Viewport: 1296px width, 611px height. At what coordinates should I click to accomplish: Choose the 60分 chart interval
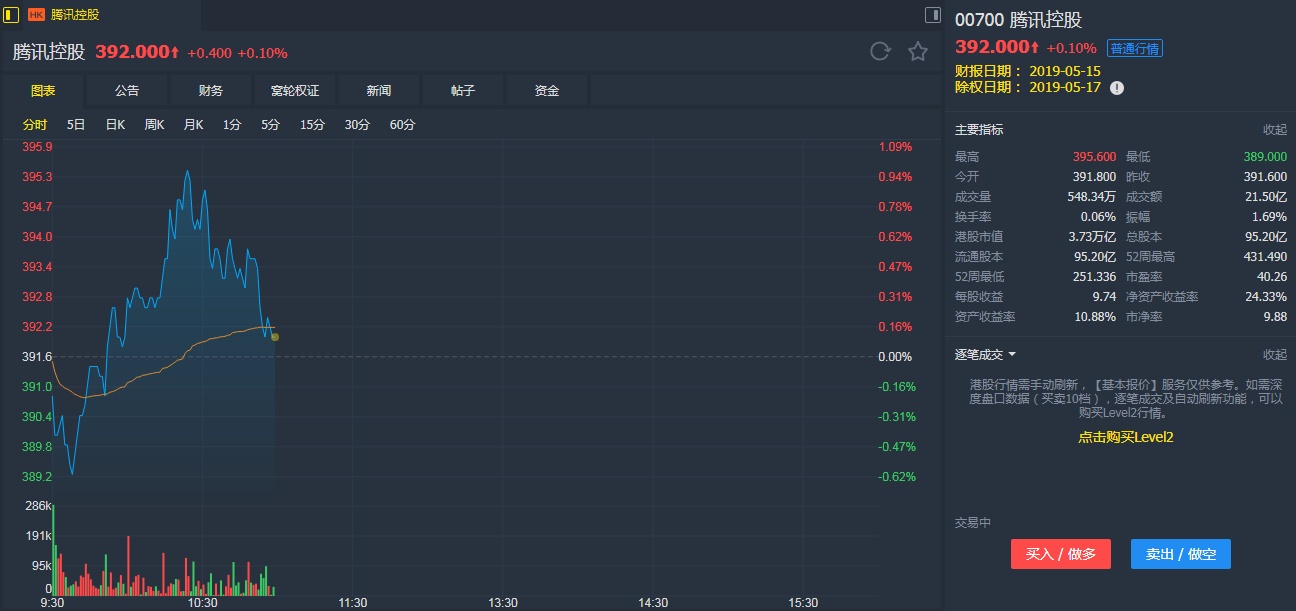402,125
